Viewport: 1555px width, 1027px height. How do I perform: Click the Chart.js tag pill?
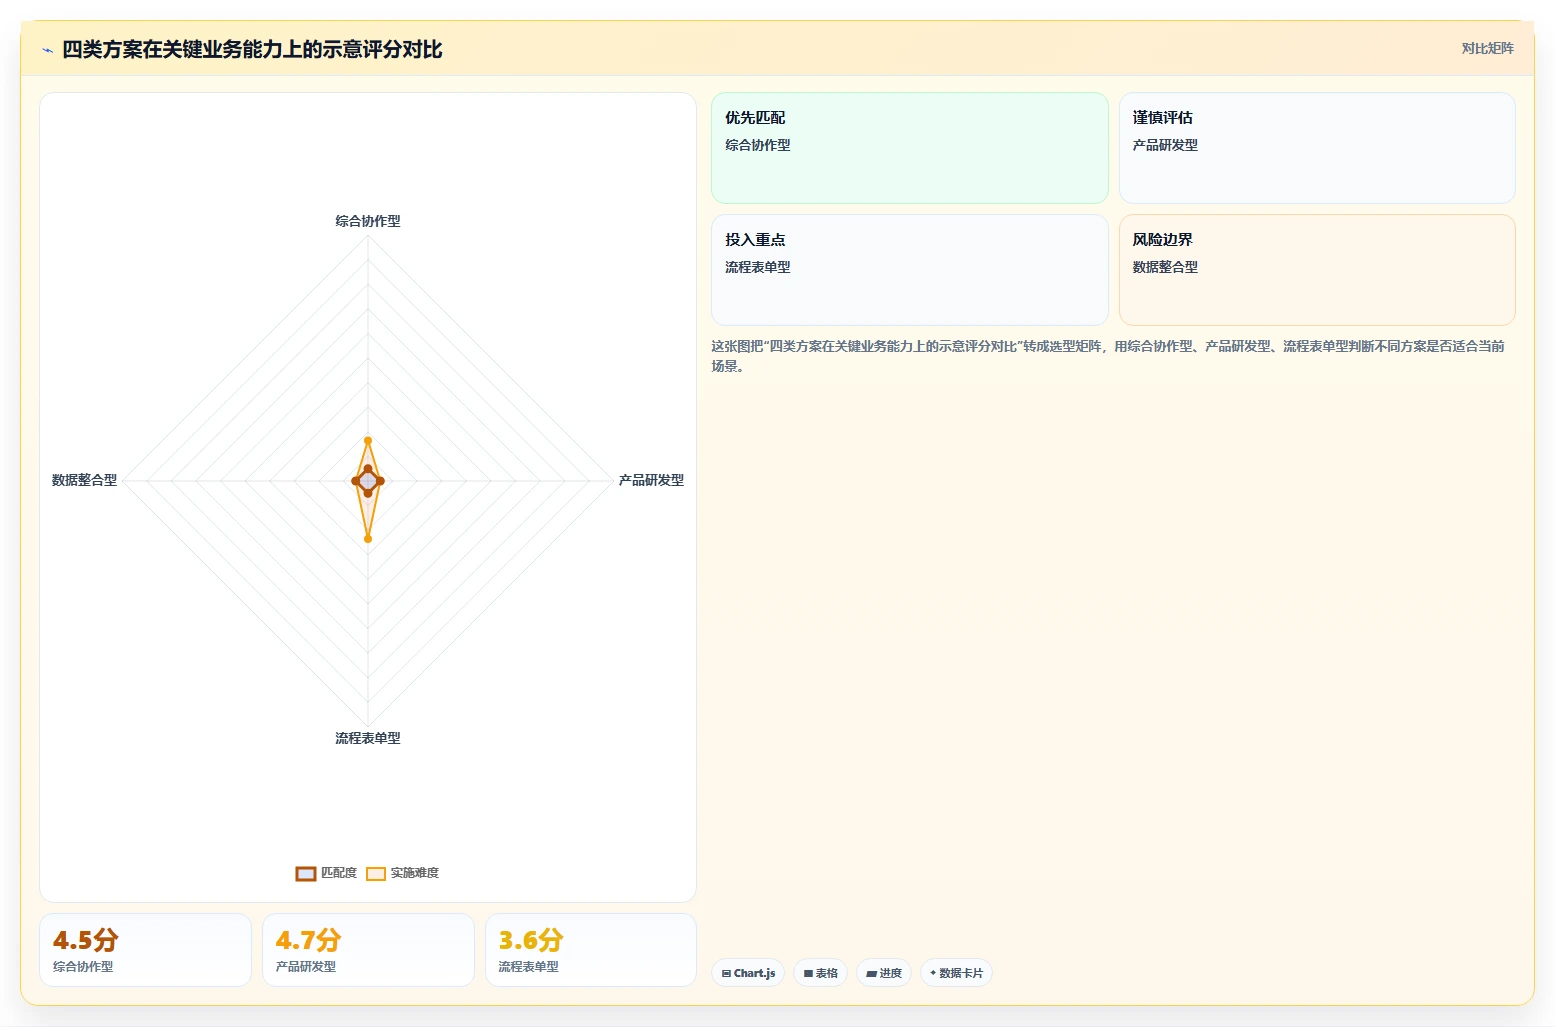[x=748, y=973]
